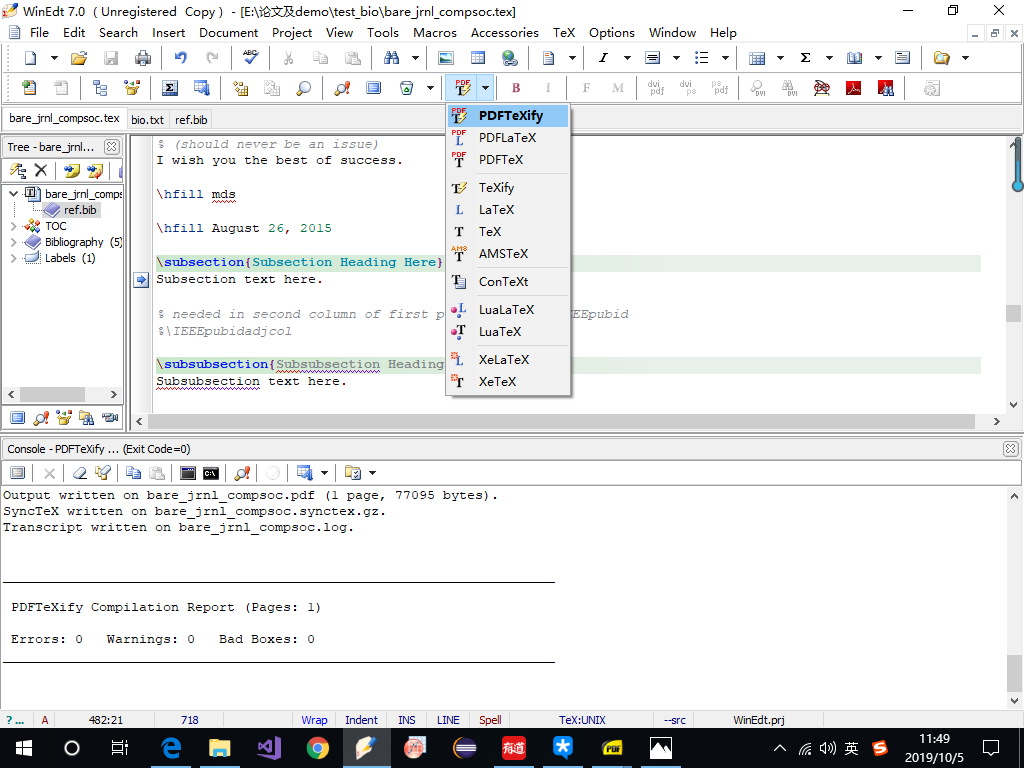Image resolution: width=1024 pixels, height=768 pixels.
Task: Copy console output with the copy icon
Action: pos(133,473)
